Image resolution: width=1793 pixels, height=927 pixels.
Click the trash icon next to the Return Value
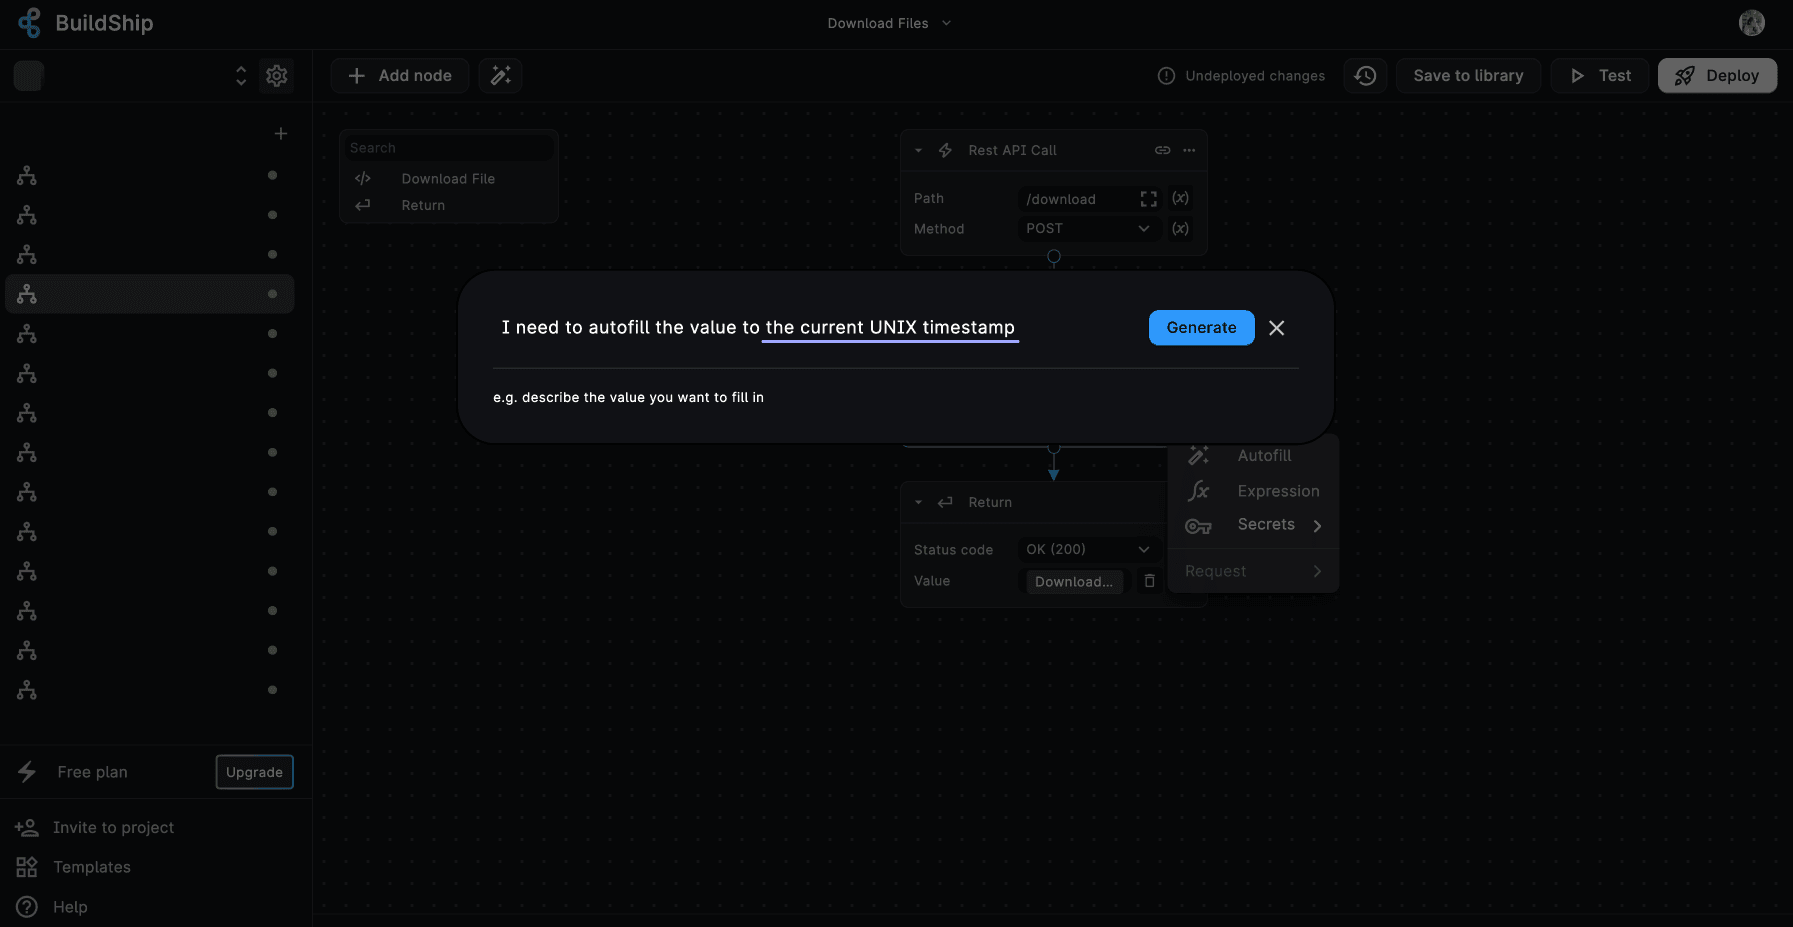tap(1149, 580)
